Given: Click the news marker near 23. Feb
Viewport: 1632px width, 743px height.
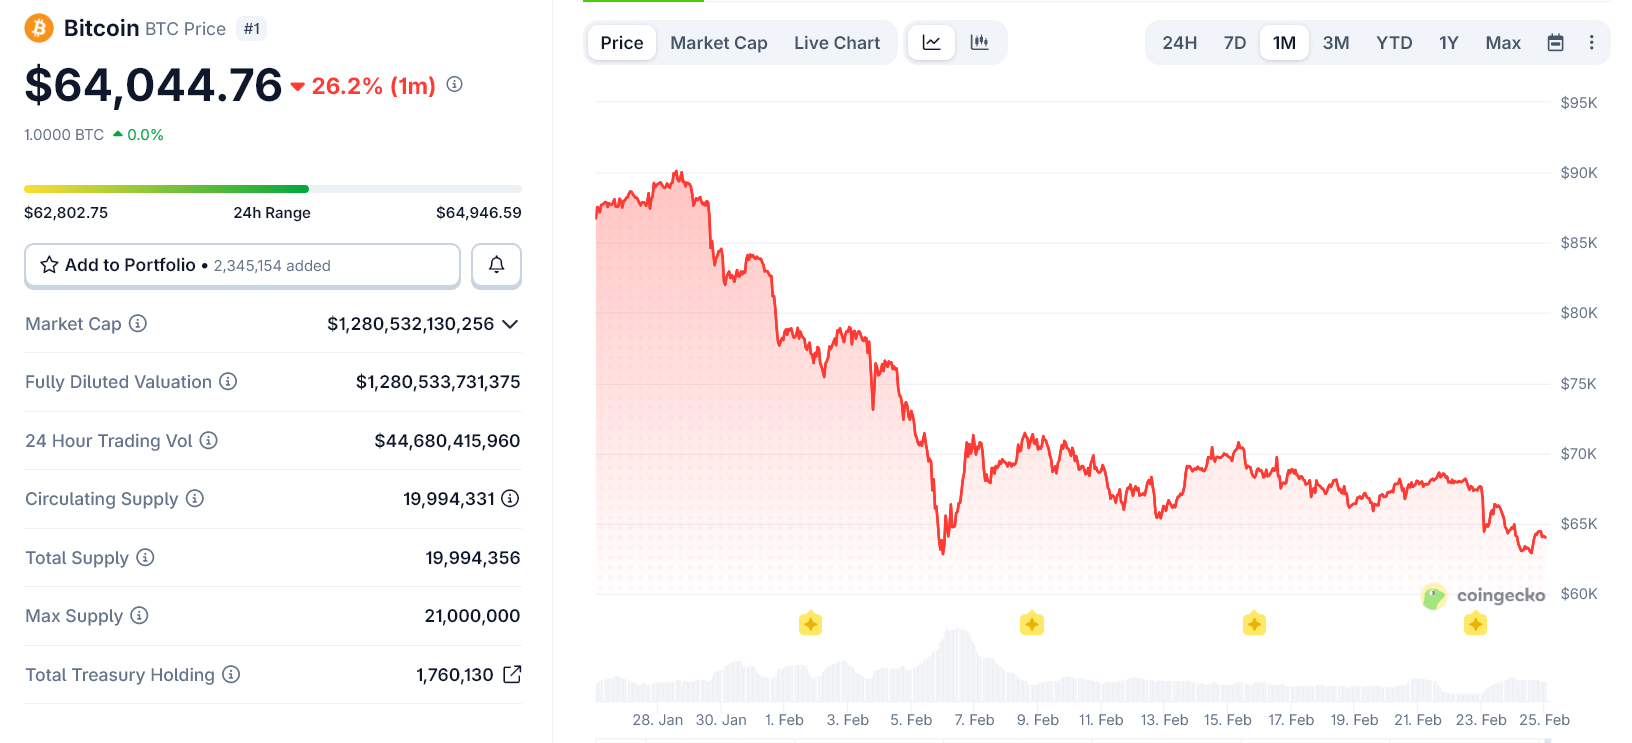Looking at the screenshot, I should [1475, 624].
